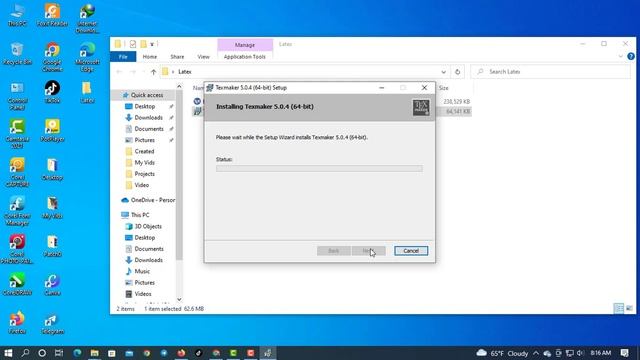Select Microsoft Edge desktop icon
The width and height of the screenshot is (640, 360).
[87, 57]
